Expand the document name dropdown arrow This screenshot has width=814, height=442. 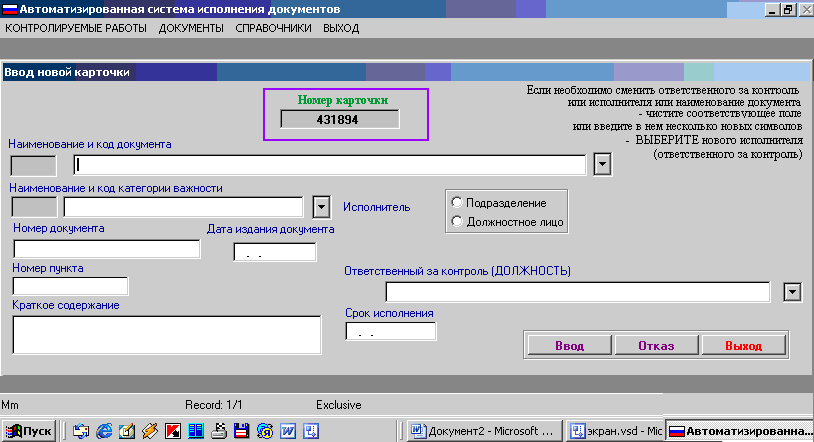(602, 164)
